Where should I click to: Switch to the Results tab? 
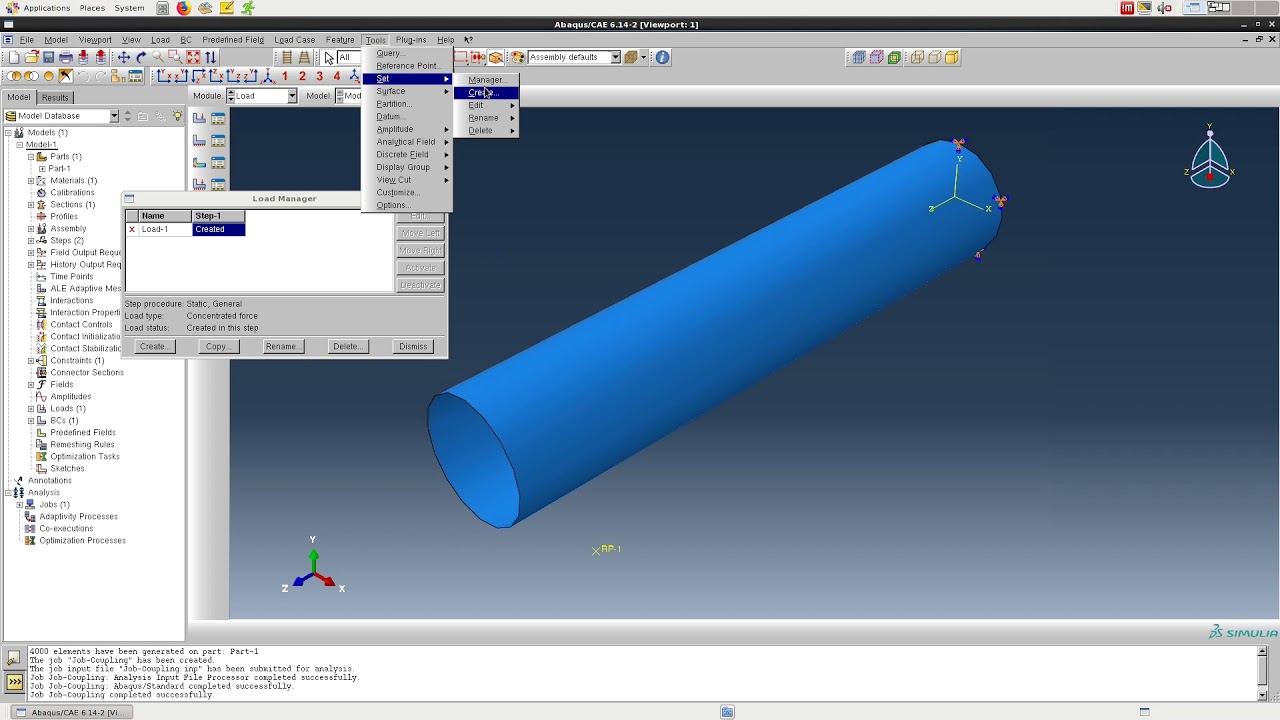[55, 97]
